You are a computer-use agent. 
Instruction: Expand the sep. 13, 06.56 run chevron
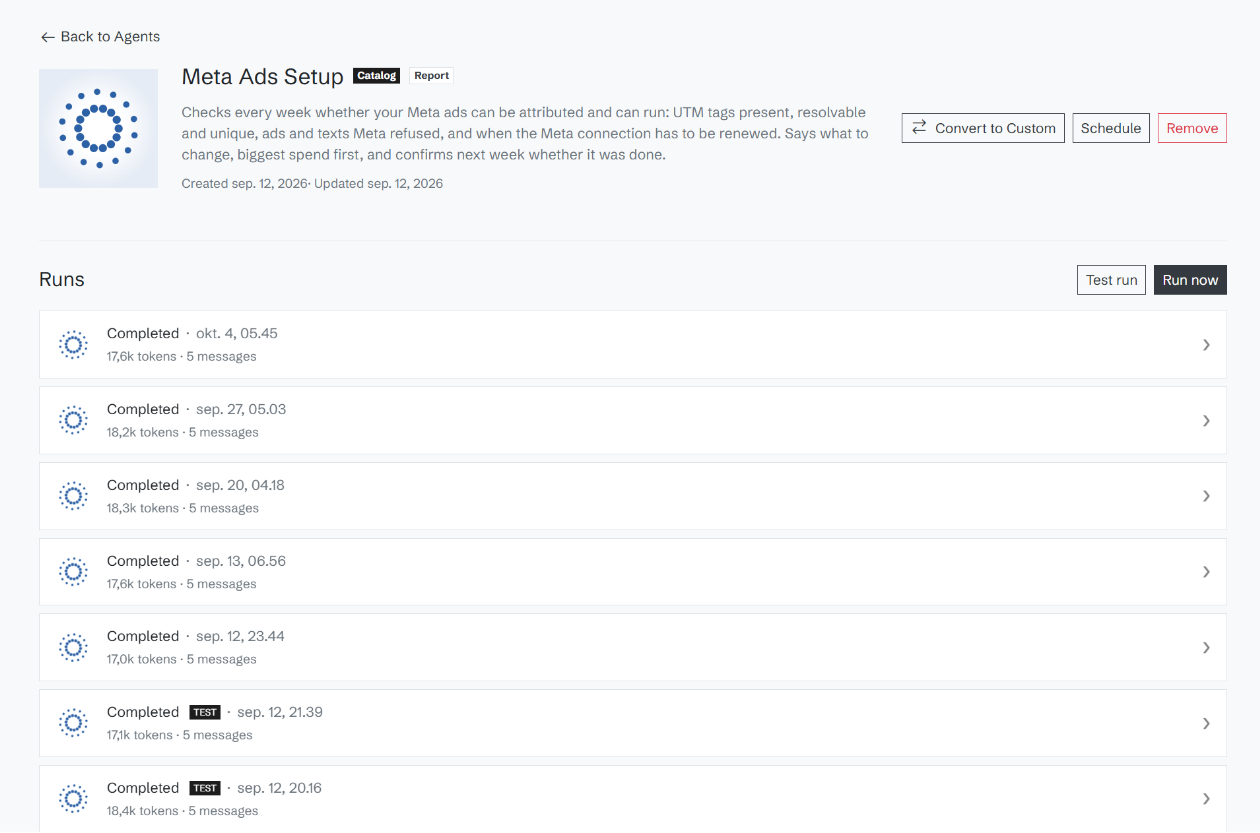[1206, 571]
